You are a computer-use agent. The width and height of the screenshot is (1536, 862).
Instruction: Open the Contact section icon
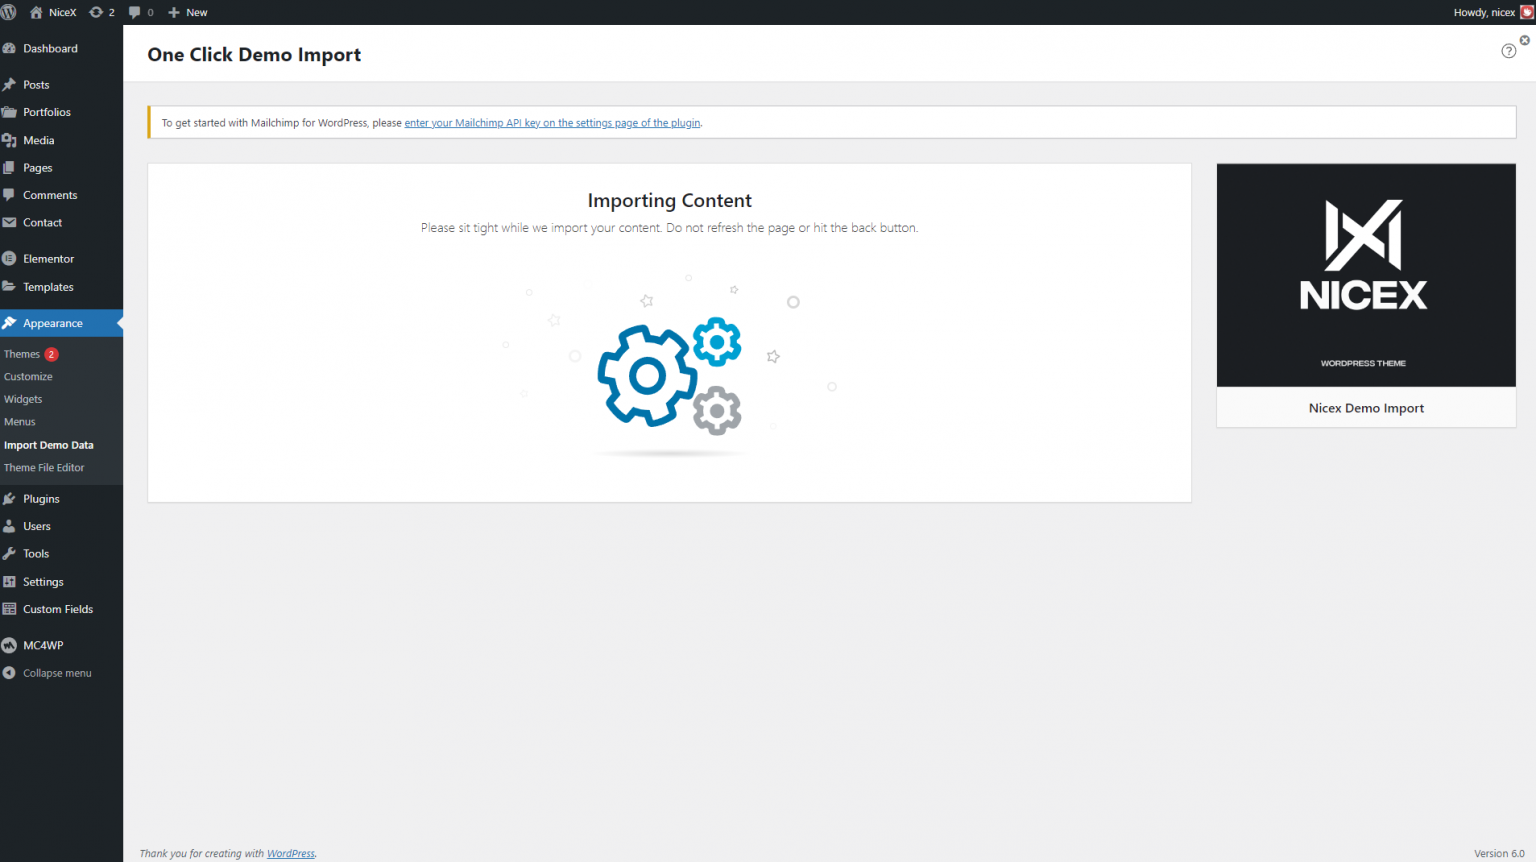(x=10, y=222)
